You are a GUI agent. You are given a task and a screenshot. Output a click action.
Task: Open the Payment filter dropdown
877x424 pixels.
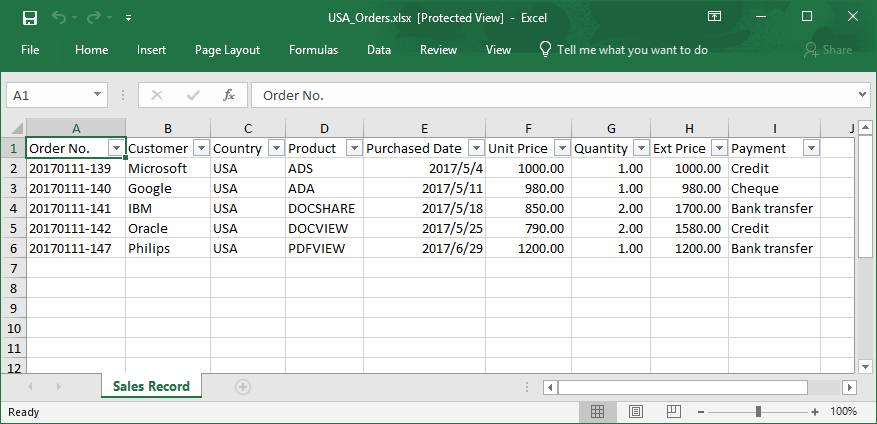(x=811, y=148)
